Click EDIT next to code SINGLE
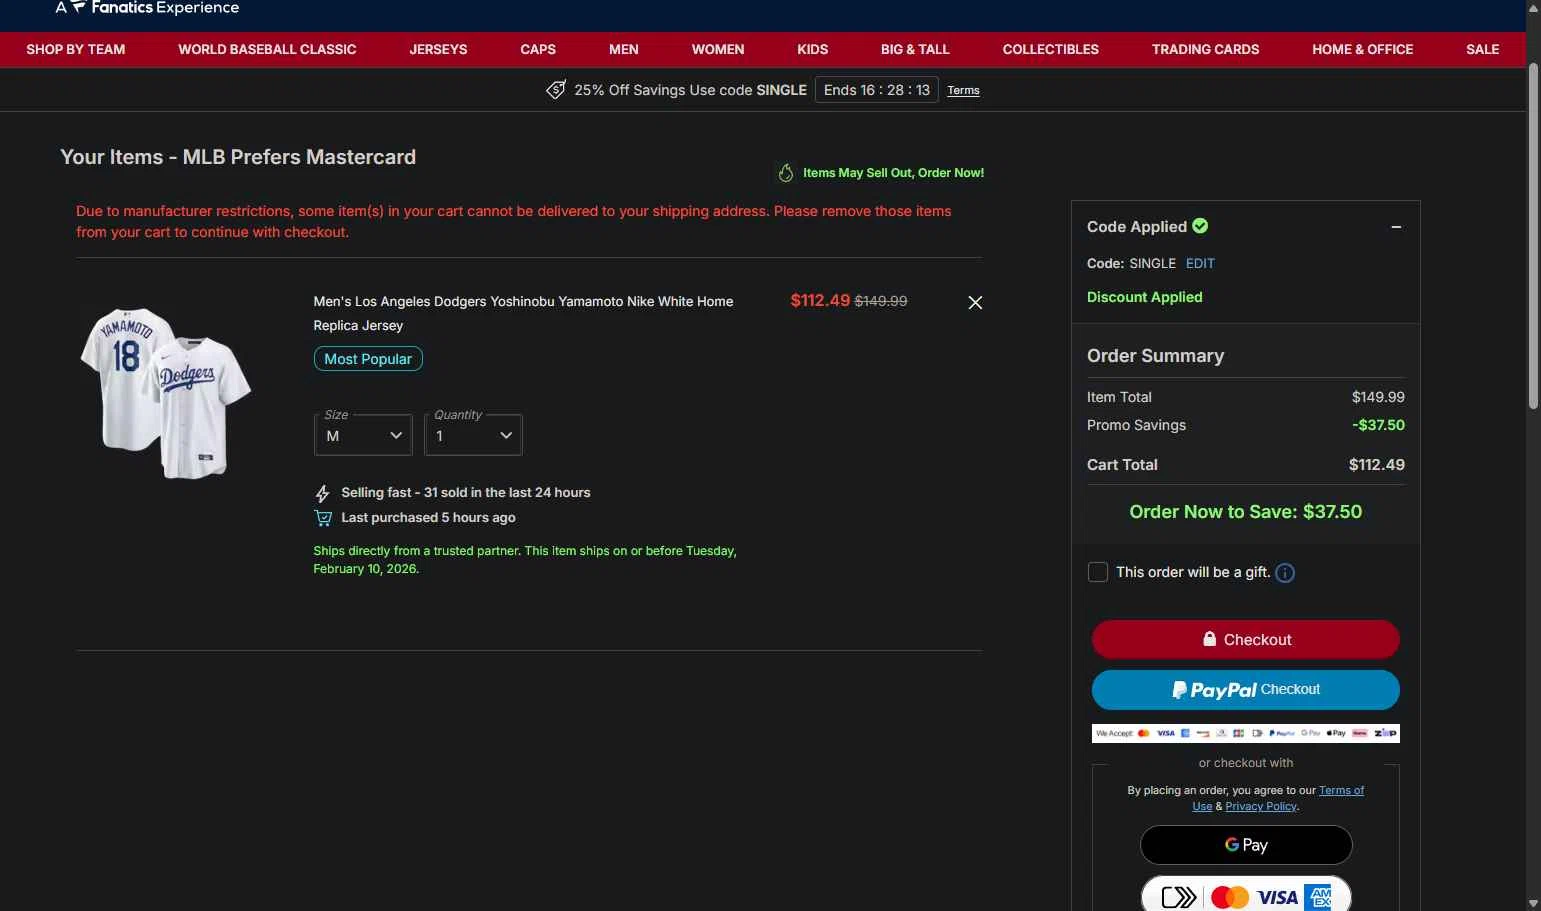 click(x=1200, y=264)
